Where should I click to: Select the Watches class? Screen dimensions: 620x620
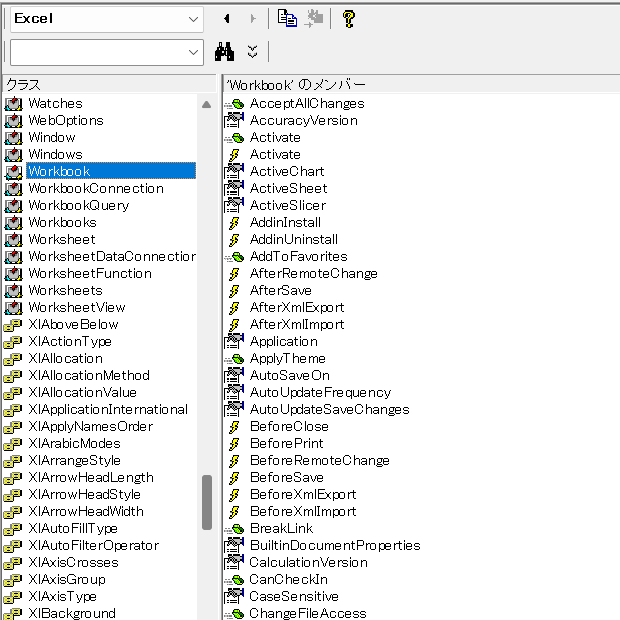55,104
